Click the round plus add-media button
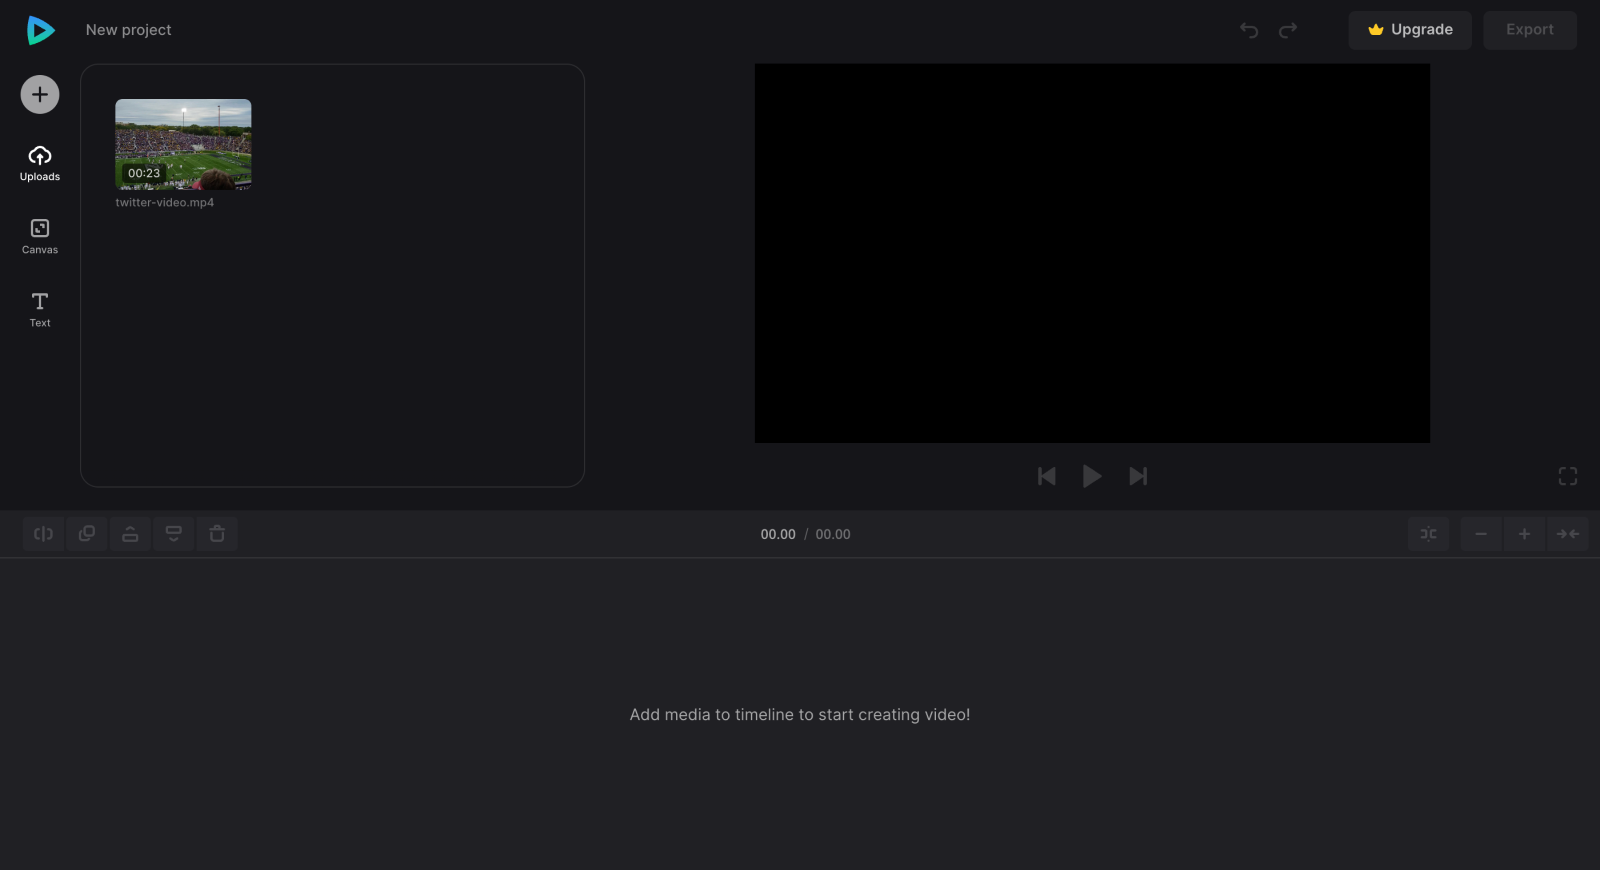Image resolution: width=1600 pixels, height=870 pixels. 40,95
